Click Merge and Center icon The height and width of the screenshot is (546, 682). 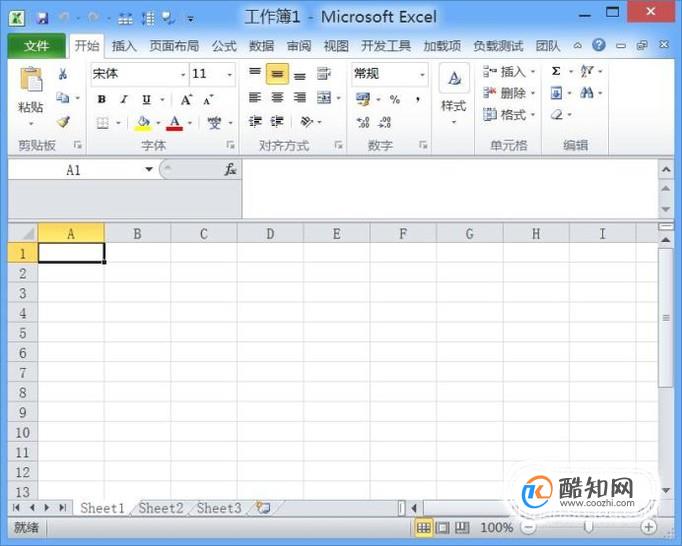click(324, 98)
